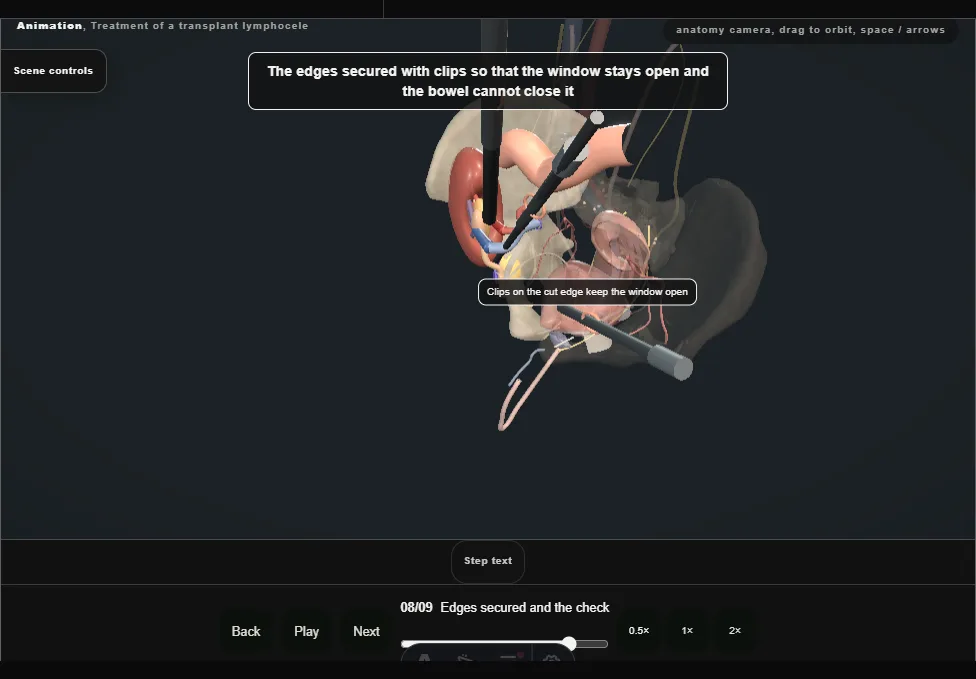Click the 'Clips on the cut edge' annotation label
Screen dimensions: 976x679
coord(587,292)
